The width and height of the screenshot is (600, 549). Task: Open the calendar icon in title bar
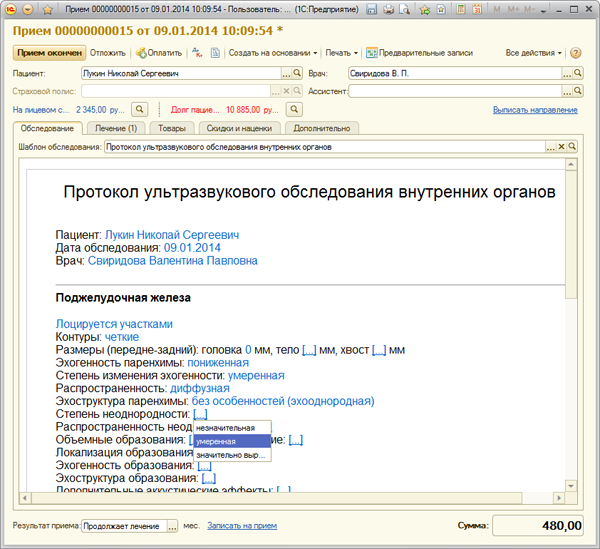(477, 9)
